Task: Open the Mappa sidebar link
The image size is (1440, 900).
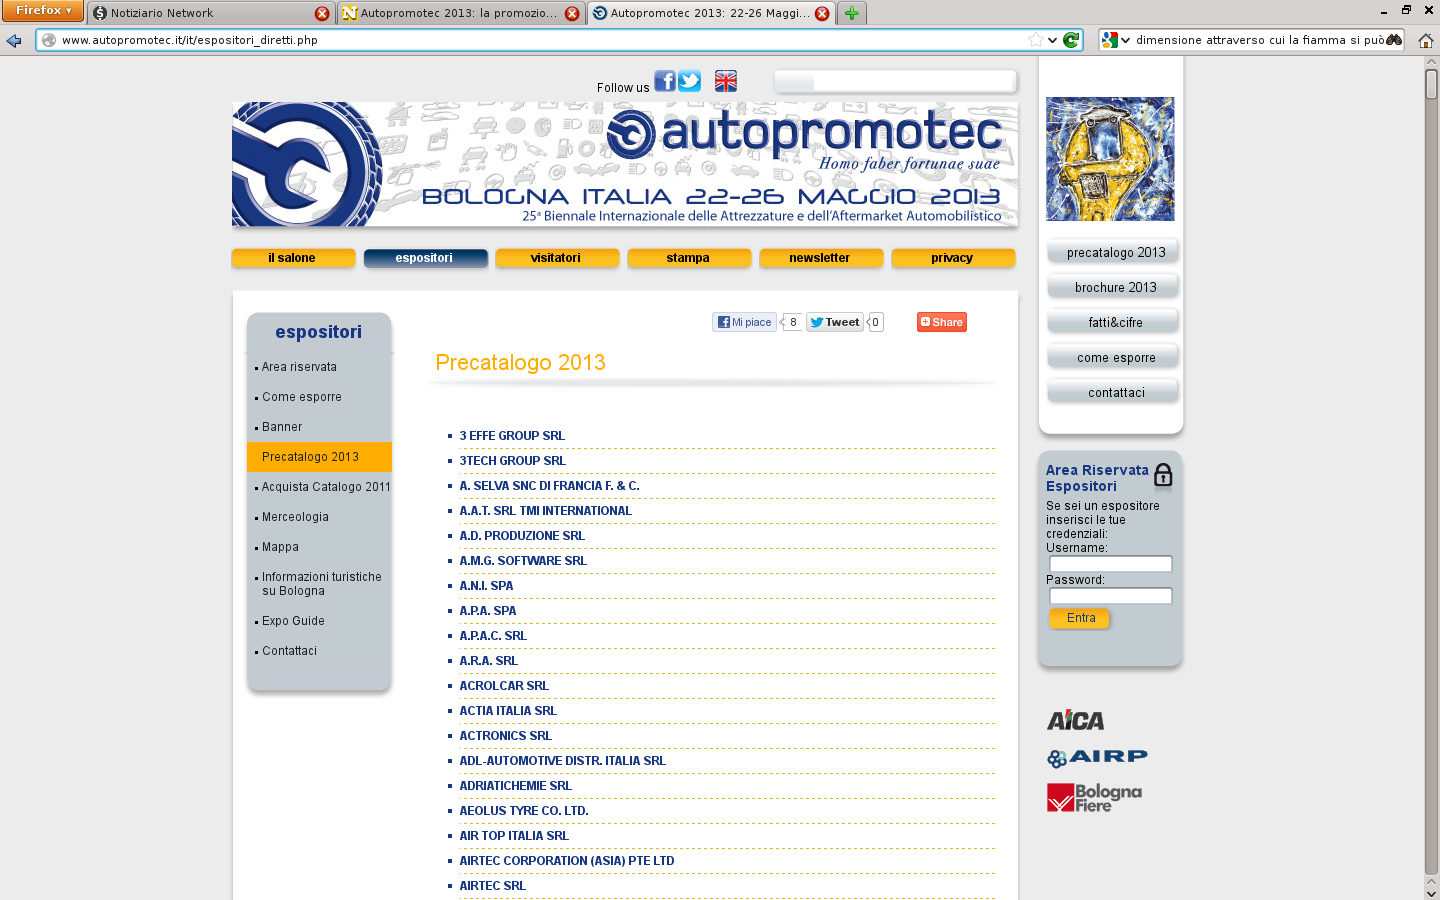Action: [x=280, y=547]
